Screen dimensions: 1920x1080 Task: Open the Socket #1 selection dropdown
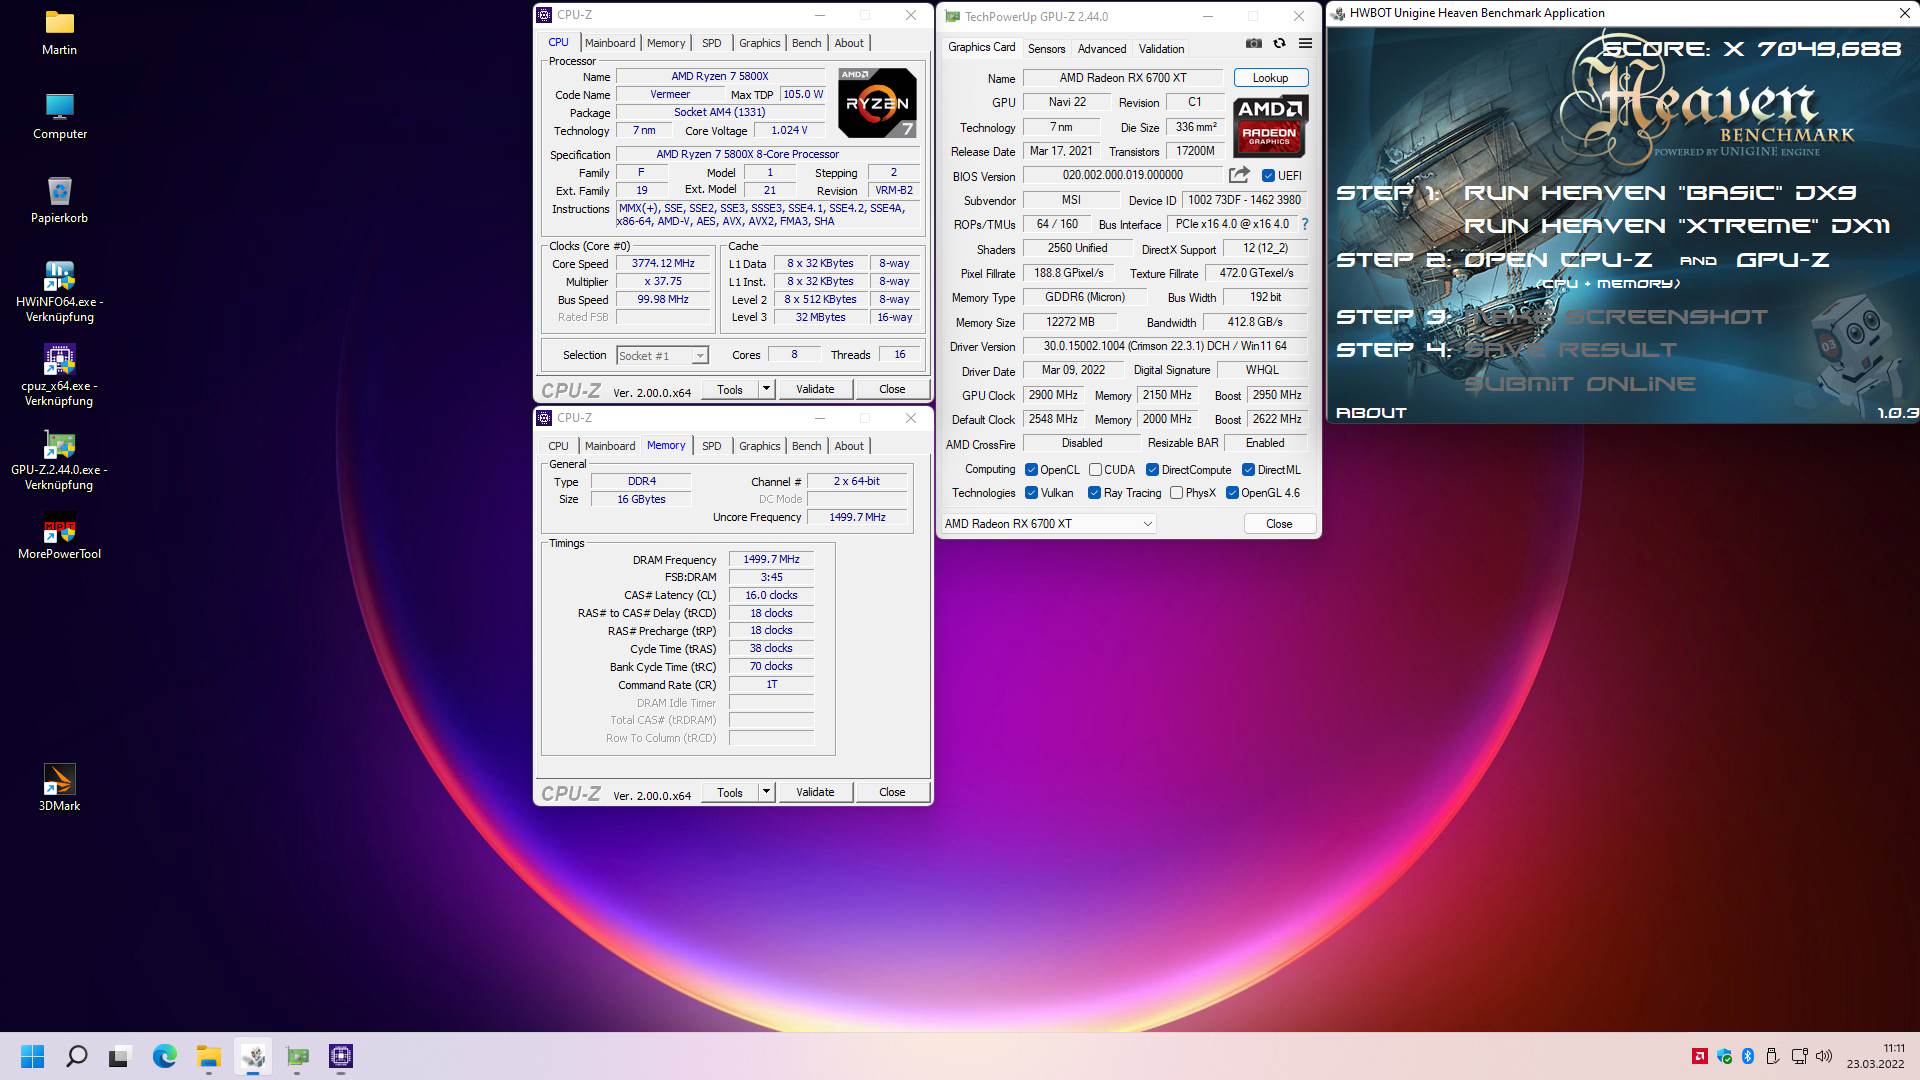[662, 356]
